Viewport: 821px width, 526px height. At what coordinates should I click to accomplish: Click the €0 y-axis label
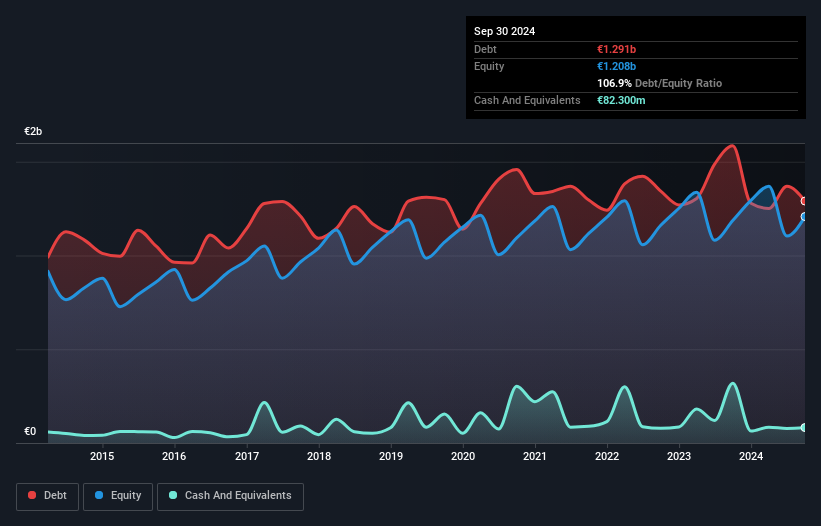click(x=30, y=432)
